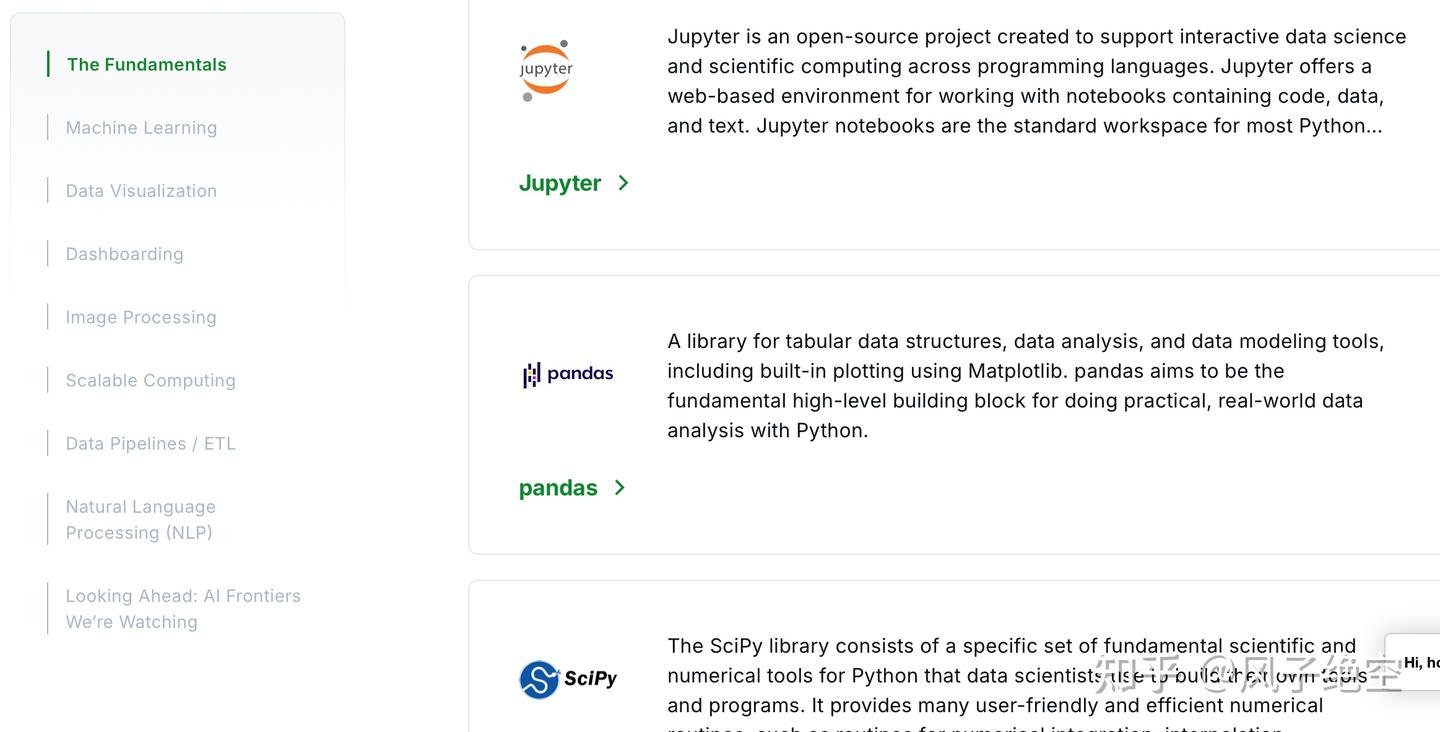
Task: Select Scalable Computing in the sidebar
Action: pyautogui.click(x=150, y=380)
